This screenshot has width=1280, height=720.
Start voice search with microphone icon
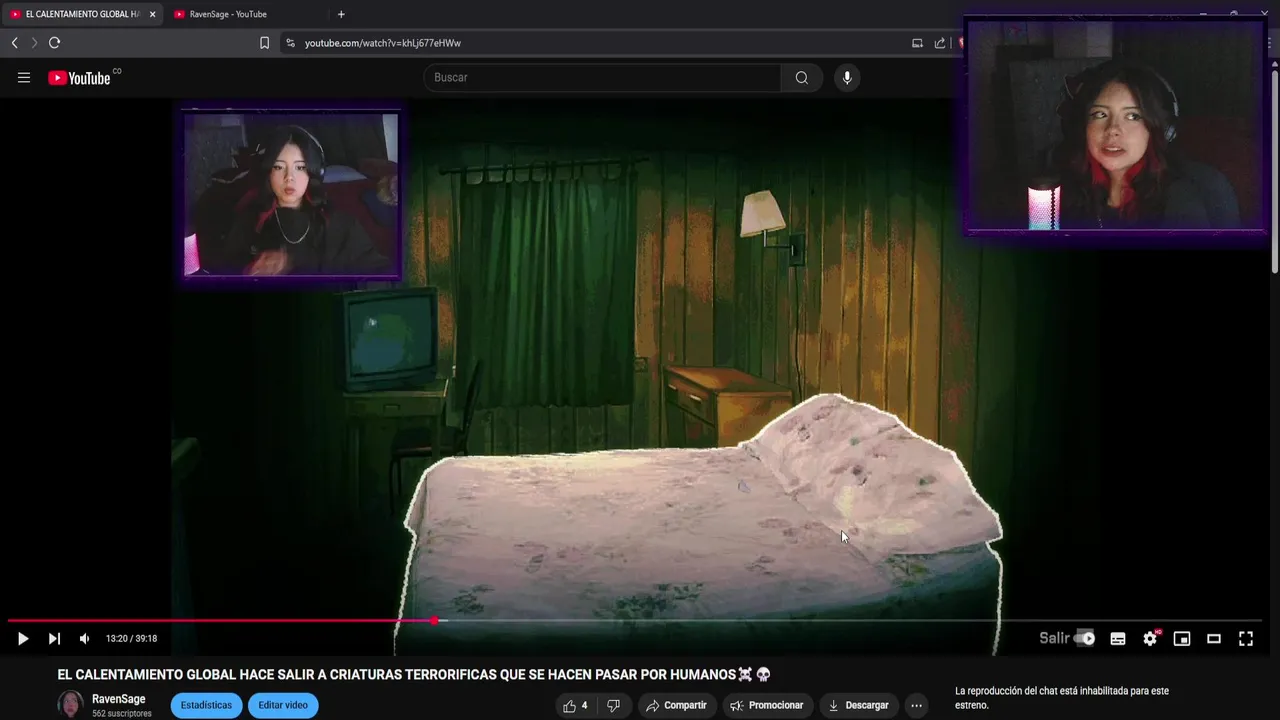pyautogui.click(x=847, y=78)
